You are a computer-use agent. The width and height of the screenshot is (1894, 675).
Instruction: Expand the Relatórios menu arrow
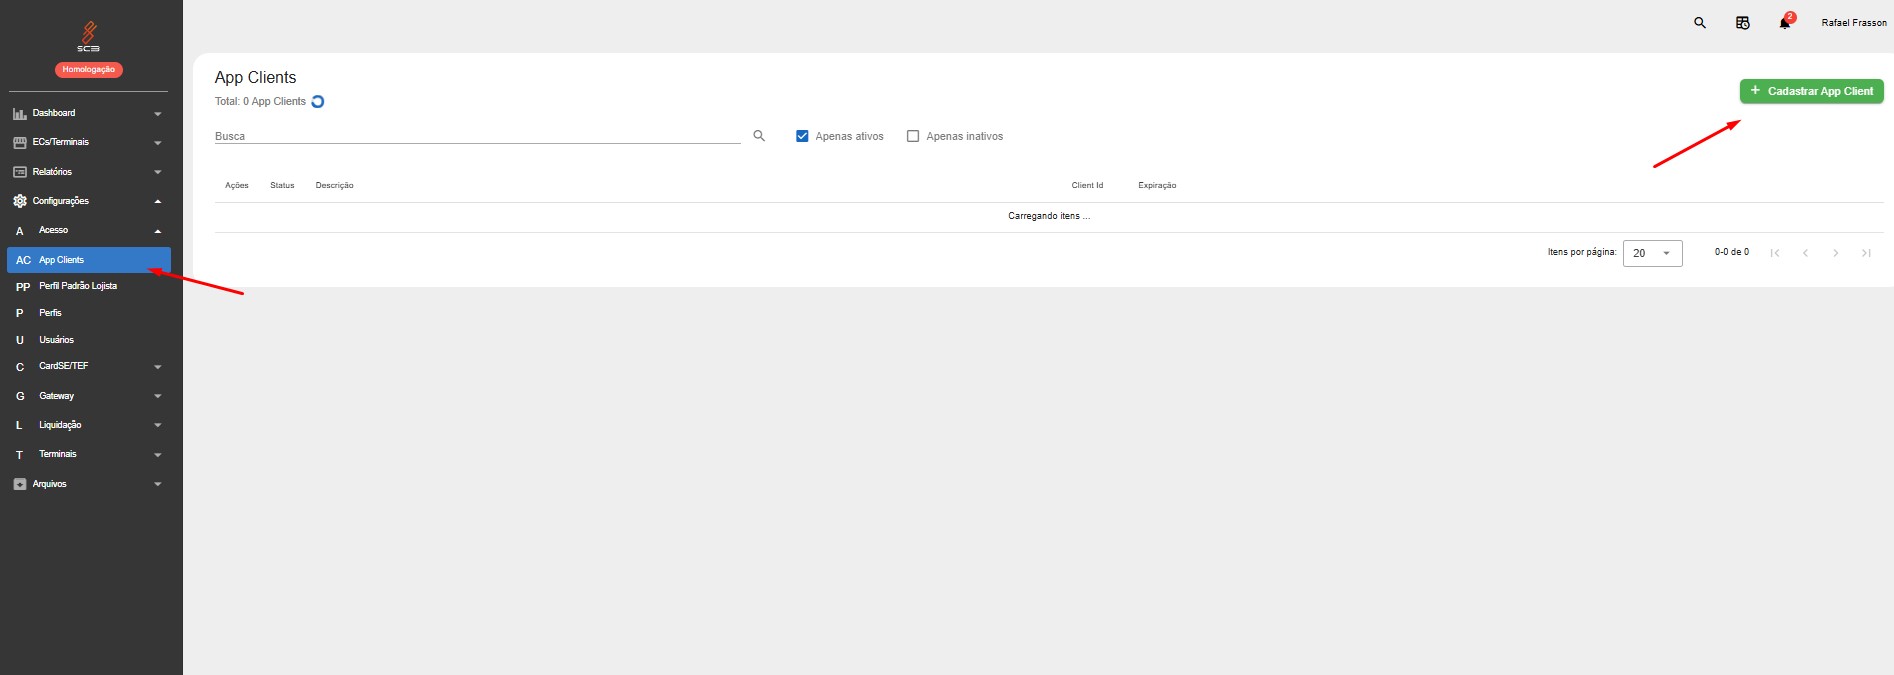[157, 172]
